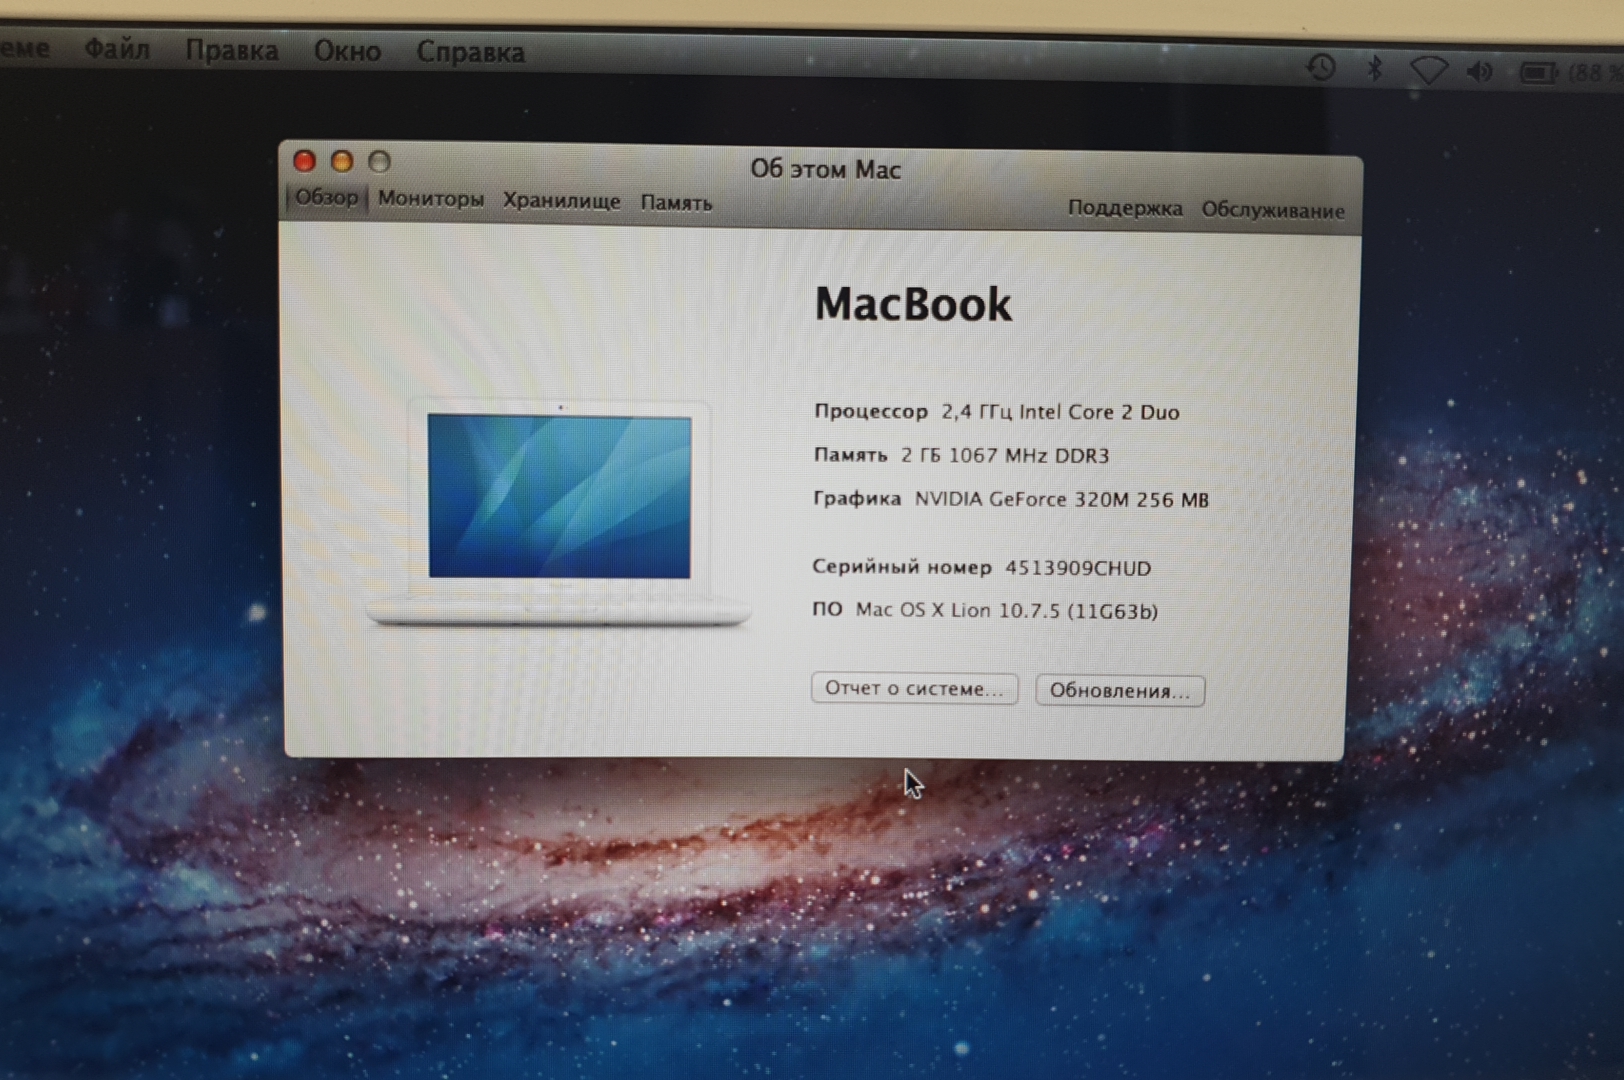The width and height of the screenshot is (1624, 1080).
Task: Switch to the Память tab
Action: point(676,202)
